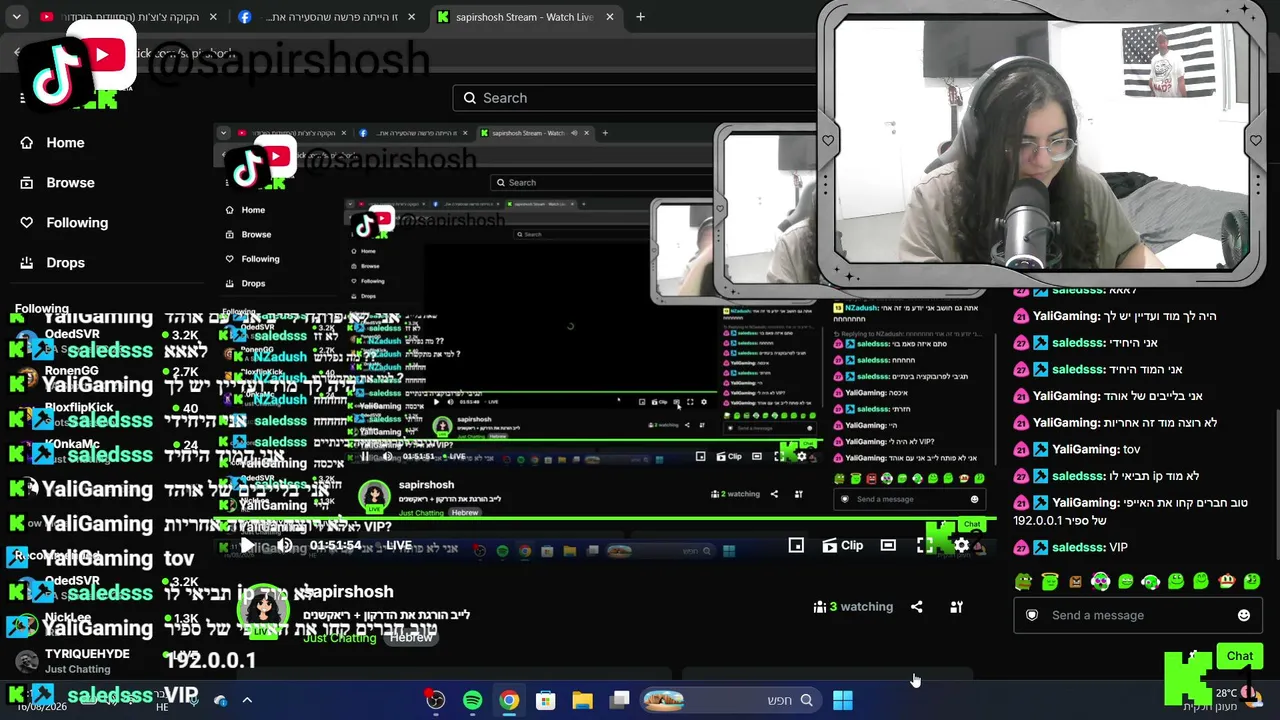Click the green Chat button
Image resolution: width=1280 pixels, height=720 pixels.
1240,656
